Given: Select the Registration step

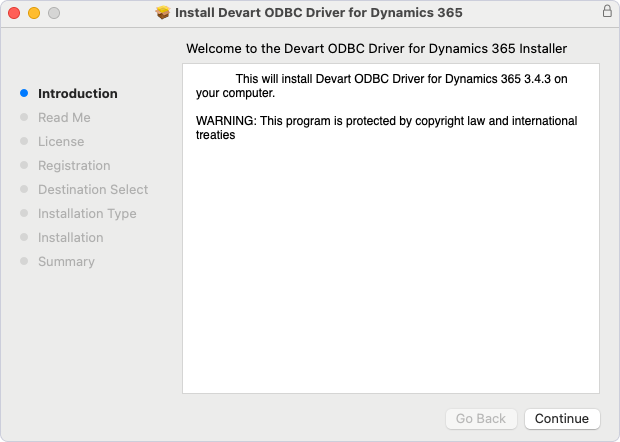Looking at the screenshot, I should click(x=74, y=166).
